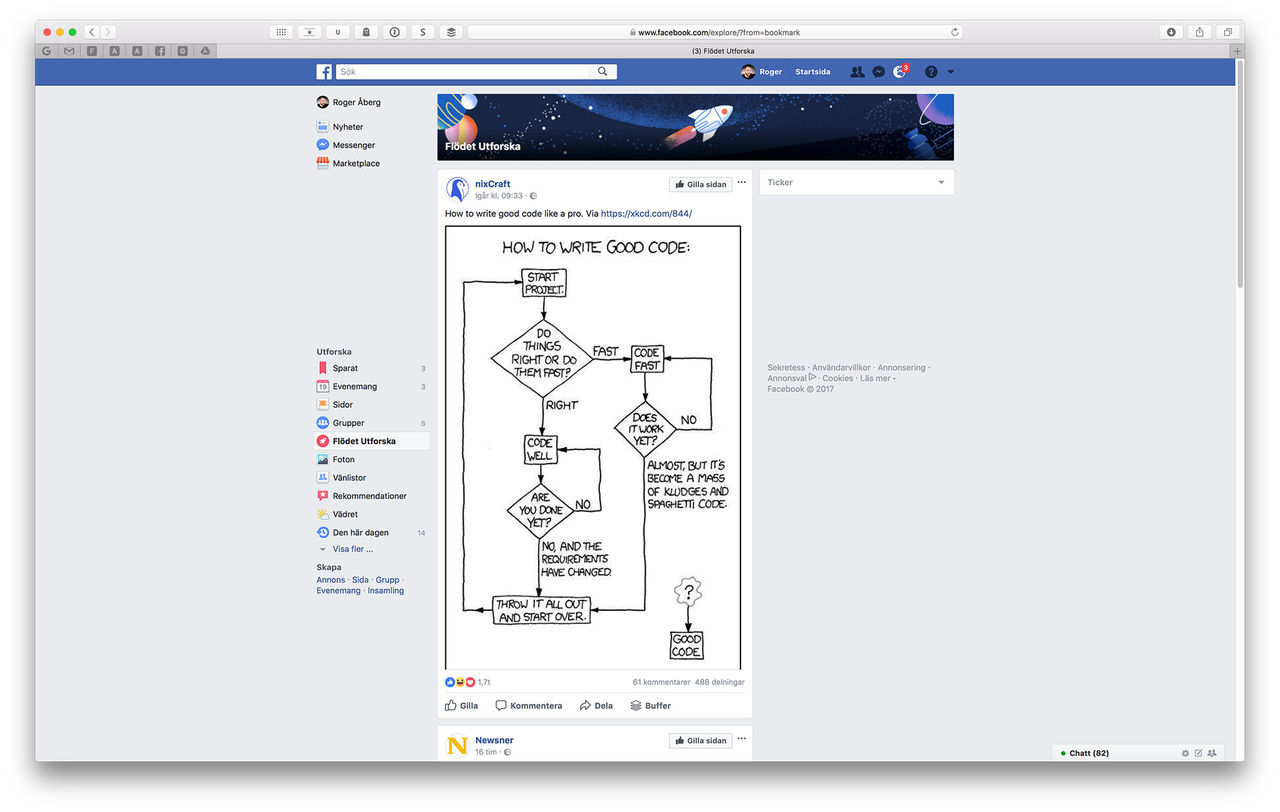Open the quick help question mark icon
This screenshot has width=1280, height=812.
click(931, 72)
